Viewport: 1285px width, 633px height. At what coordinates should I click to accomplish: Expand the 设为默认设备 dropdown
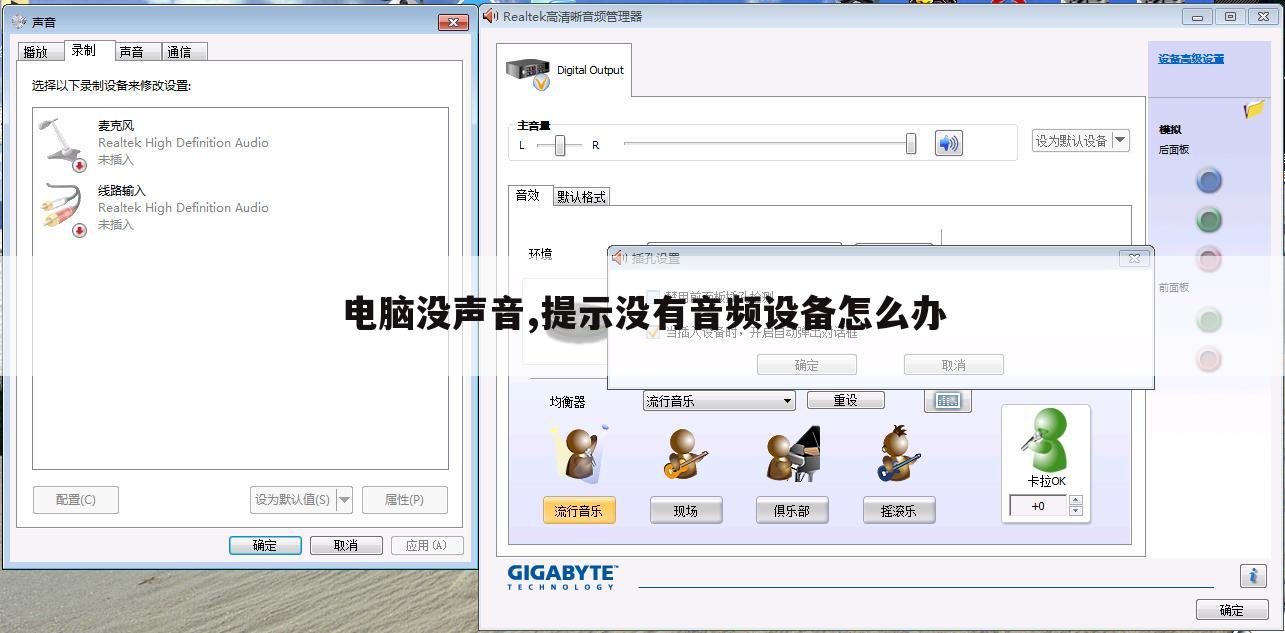[x=1120, y=141]
